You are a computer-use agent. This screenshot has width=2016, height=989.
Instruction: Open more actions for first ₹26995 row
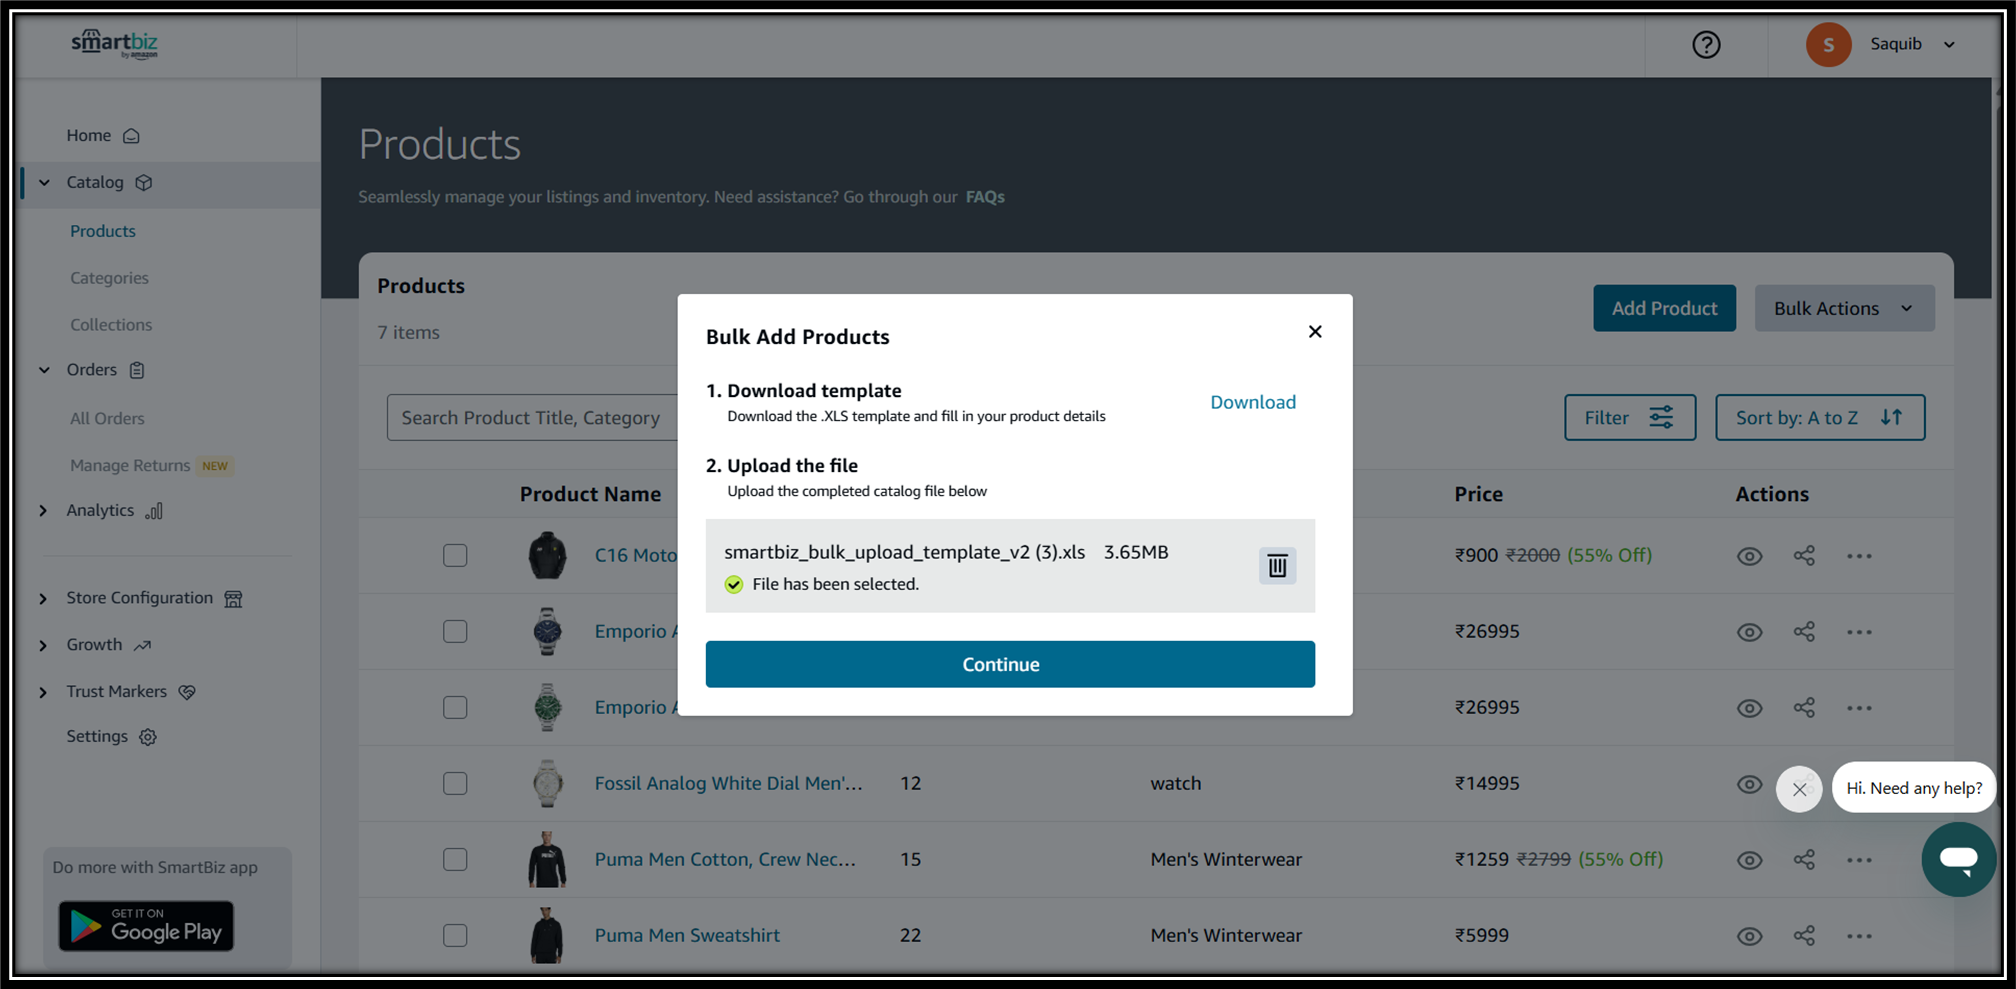1859,632
